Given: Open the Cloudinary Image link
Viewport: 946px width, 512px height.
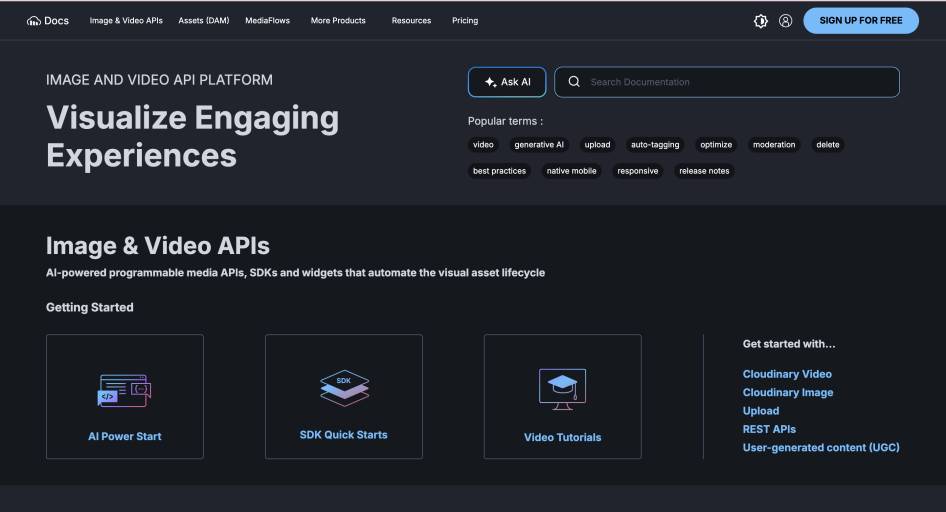Looking at the screenshot, I should coord(788,393).
